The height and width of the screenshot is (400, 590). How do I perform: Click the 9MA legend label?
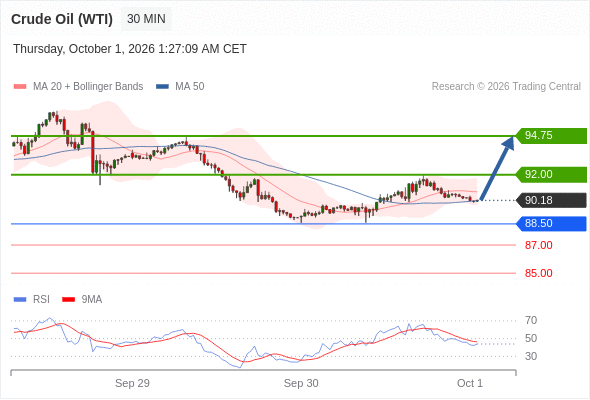(92, 300)
